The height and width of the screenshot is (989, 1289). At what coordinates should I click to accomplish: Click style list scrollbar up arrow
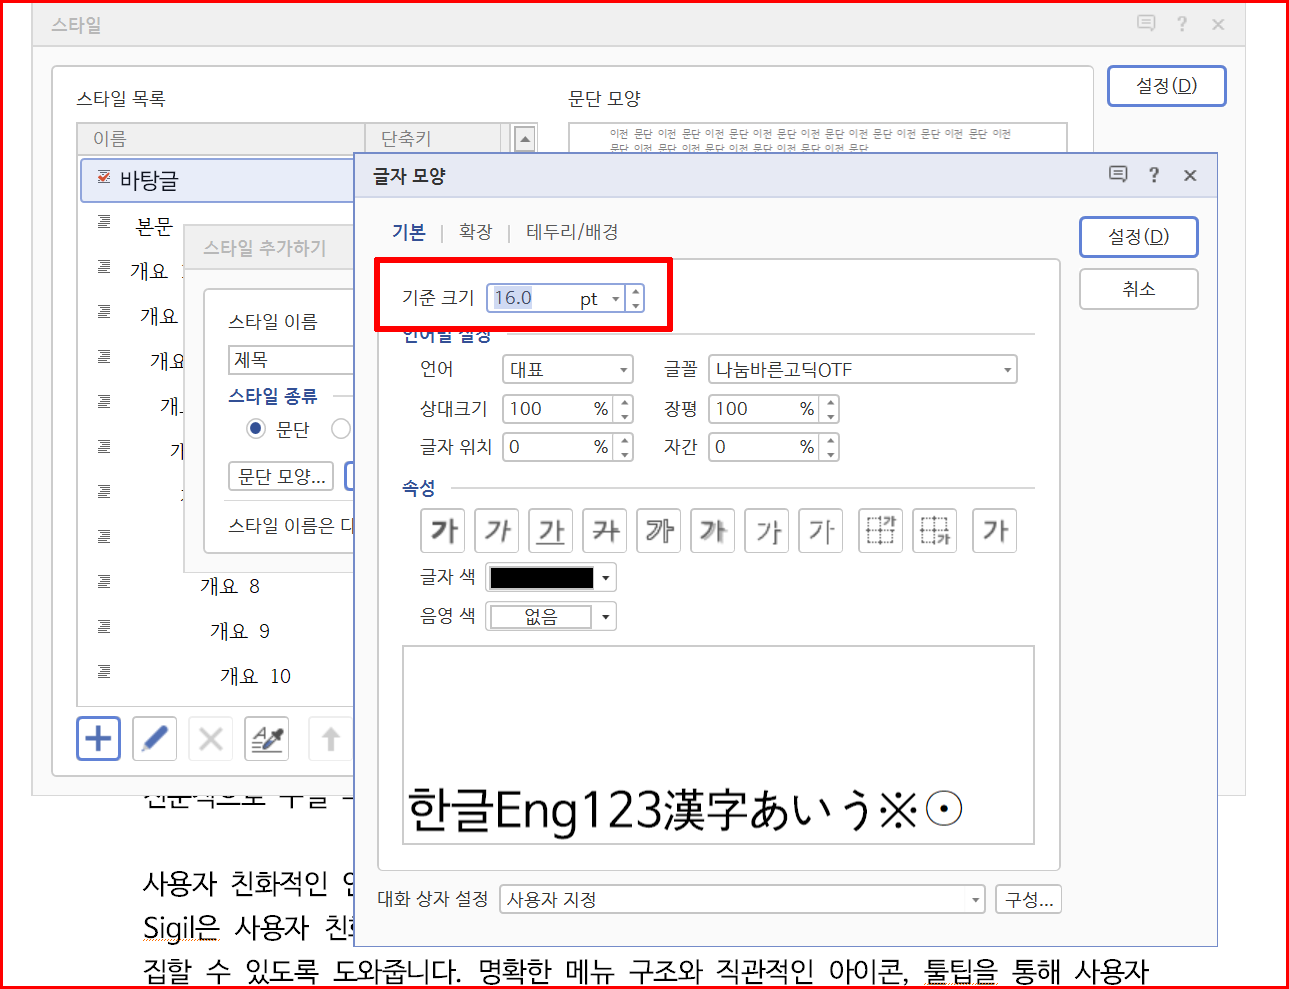(525, 139)
